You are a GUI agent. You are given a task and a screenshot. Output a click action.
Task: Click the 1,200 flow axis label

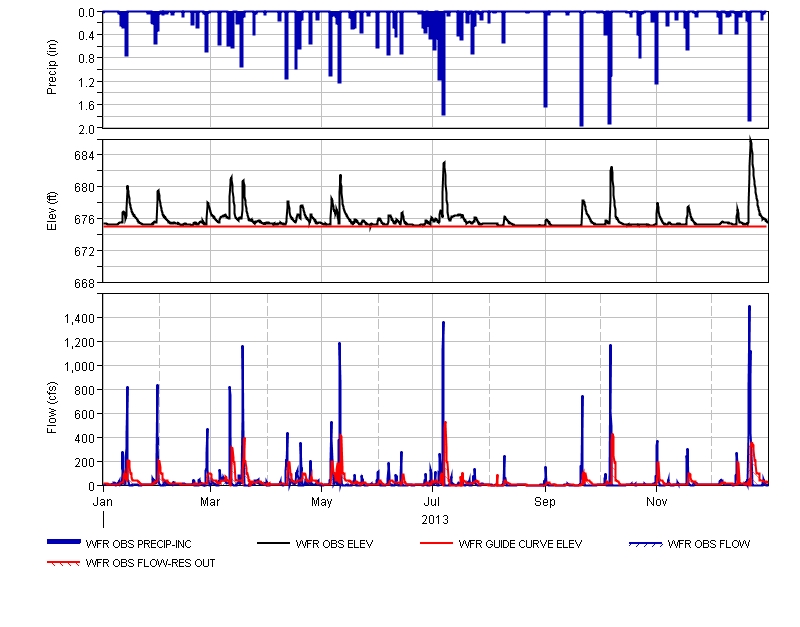pos(80,343)
